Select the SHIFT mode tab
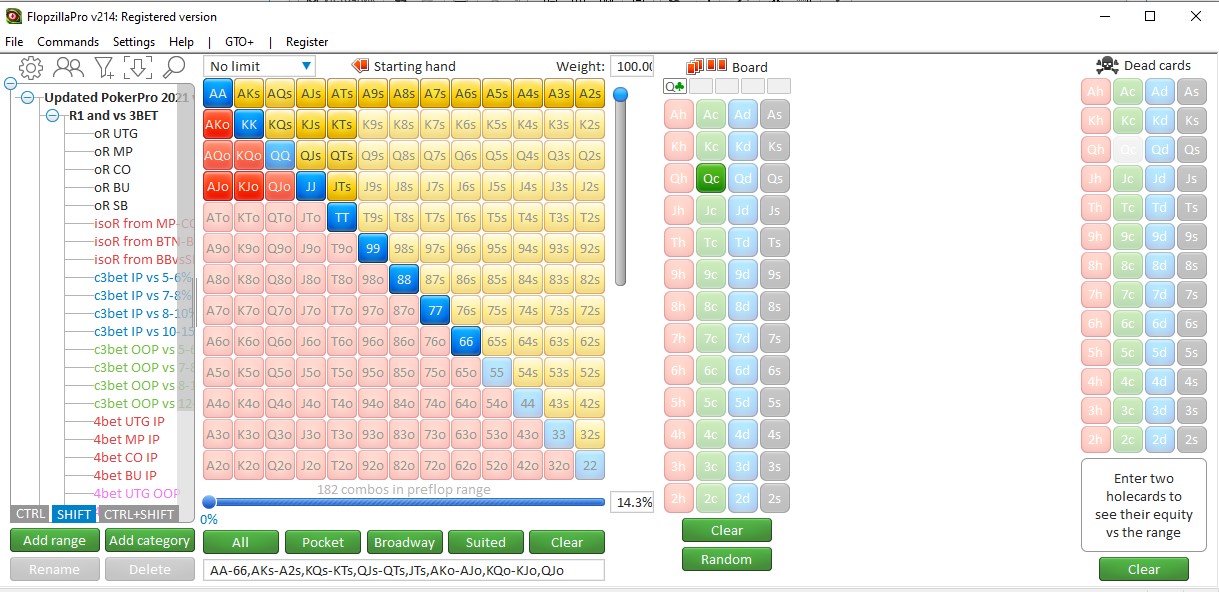This screenshot has width=1219, height=592. tap(73, 514)
